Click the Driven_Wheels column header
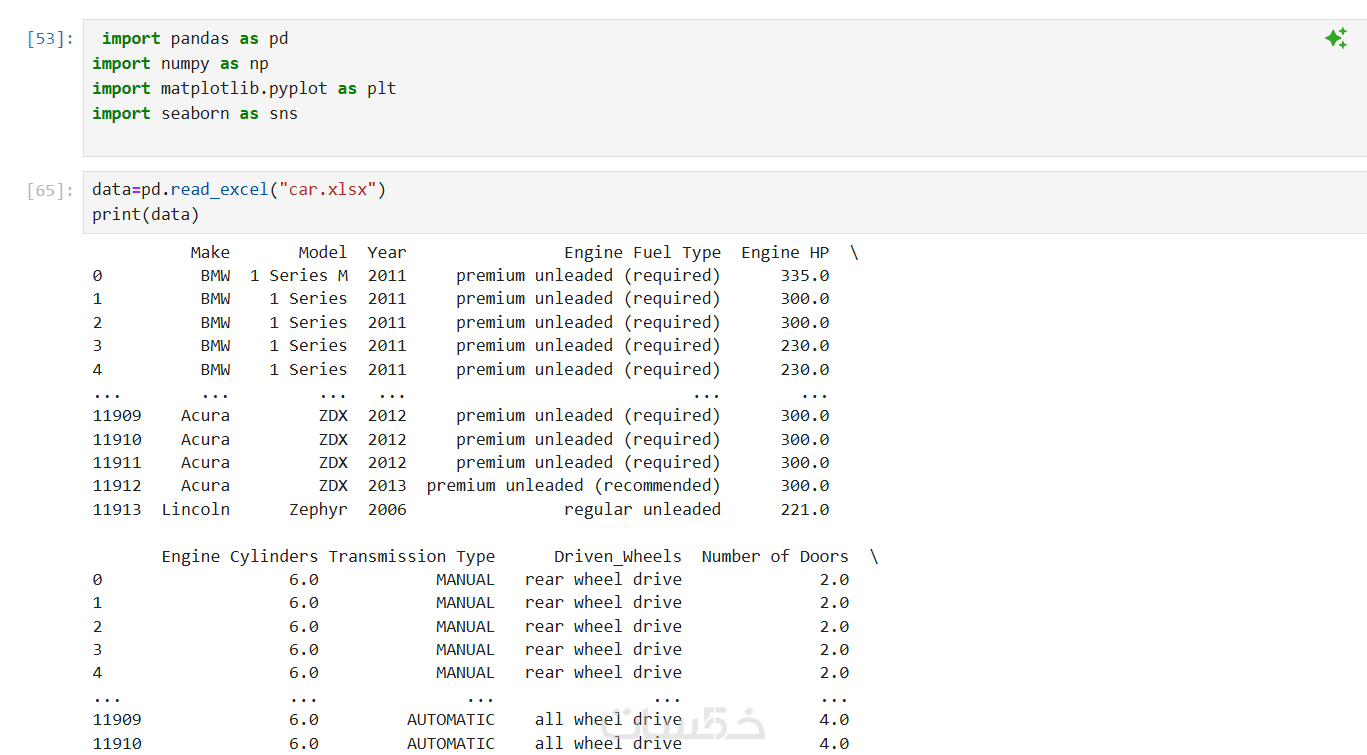1367x755 pixels. point(618,557)
